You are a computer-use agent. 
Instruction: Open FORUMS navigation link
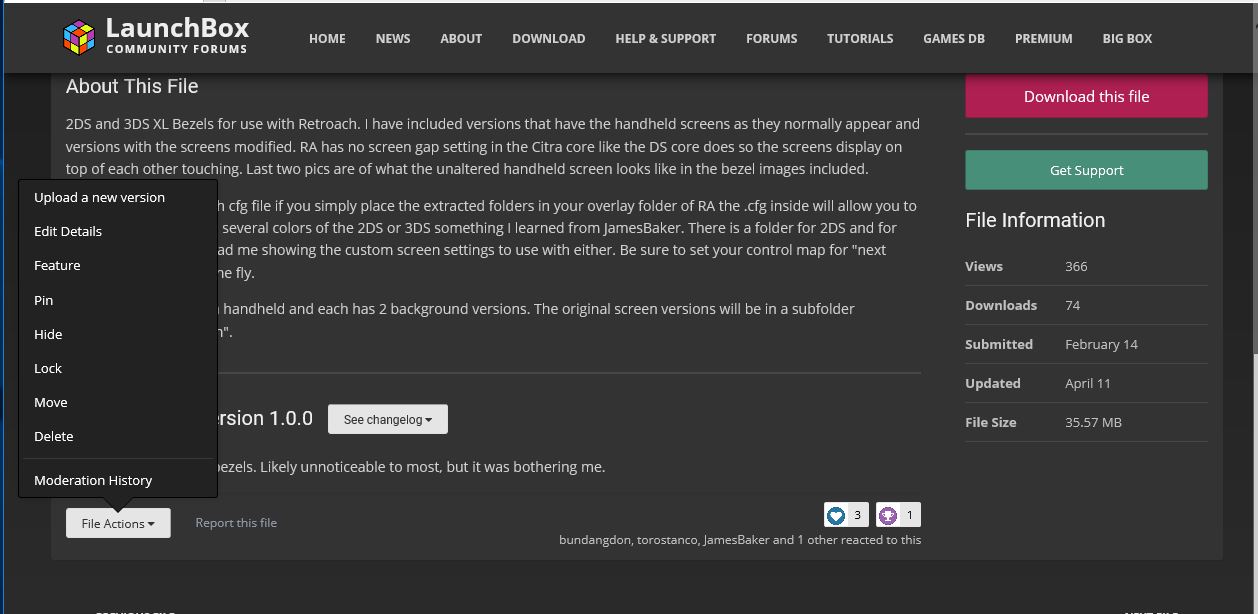[x=772, y=38]
